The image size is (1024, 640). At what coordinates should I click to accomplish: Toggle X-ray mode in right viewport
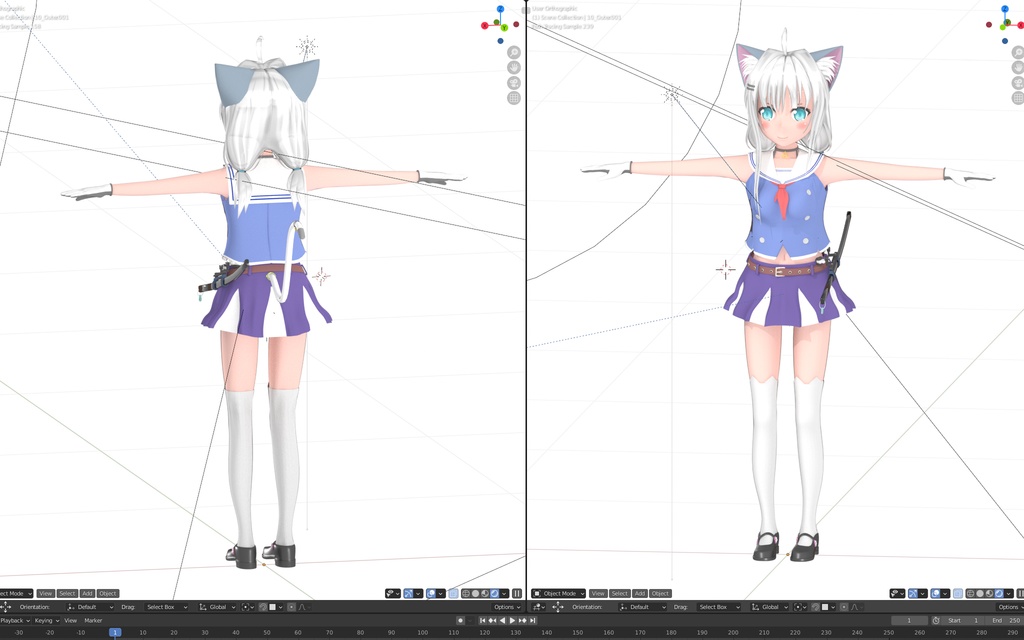coord(957,592)
